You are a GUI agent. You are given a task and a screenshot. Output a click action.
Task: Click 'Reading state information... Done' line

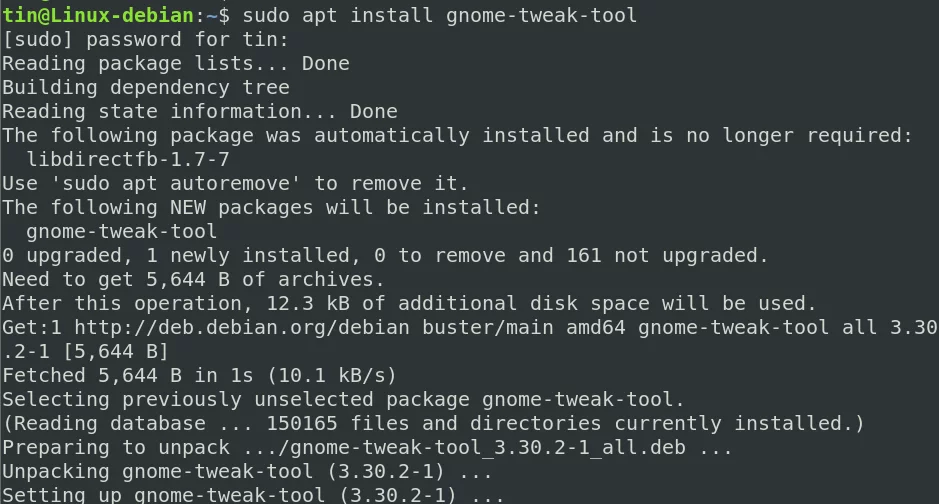200,111
